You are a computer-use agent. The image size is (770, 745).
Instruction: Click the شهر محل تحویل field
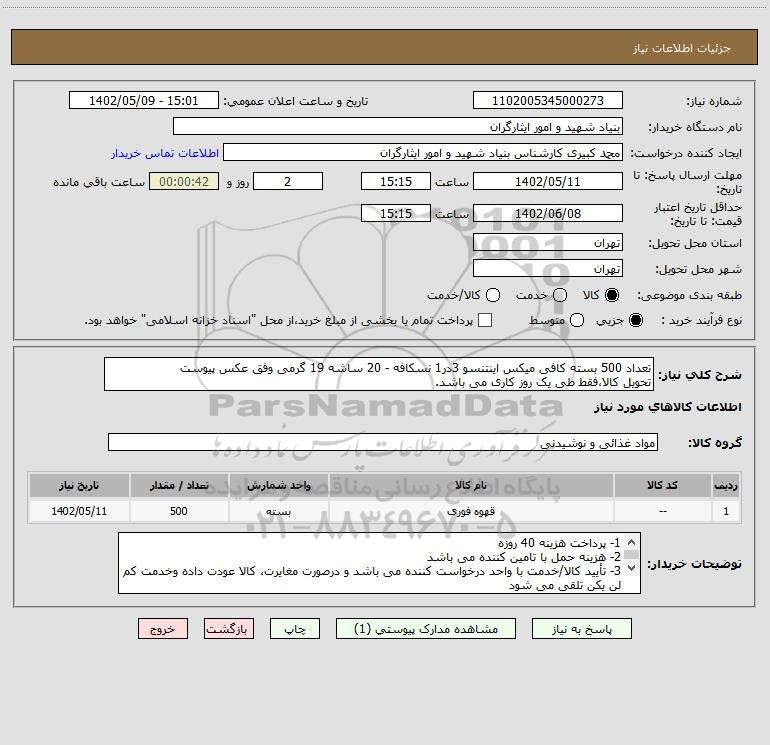547,269
